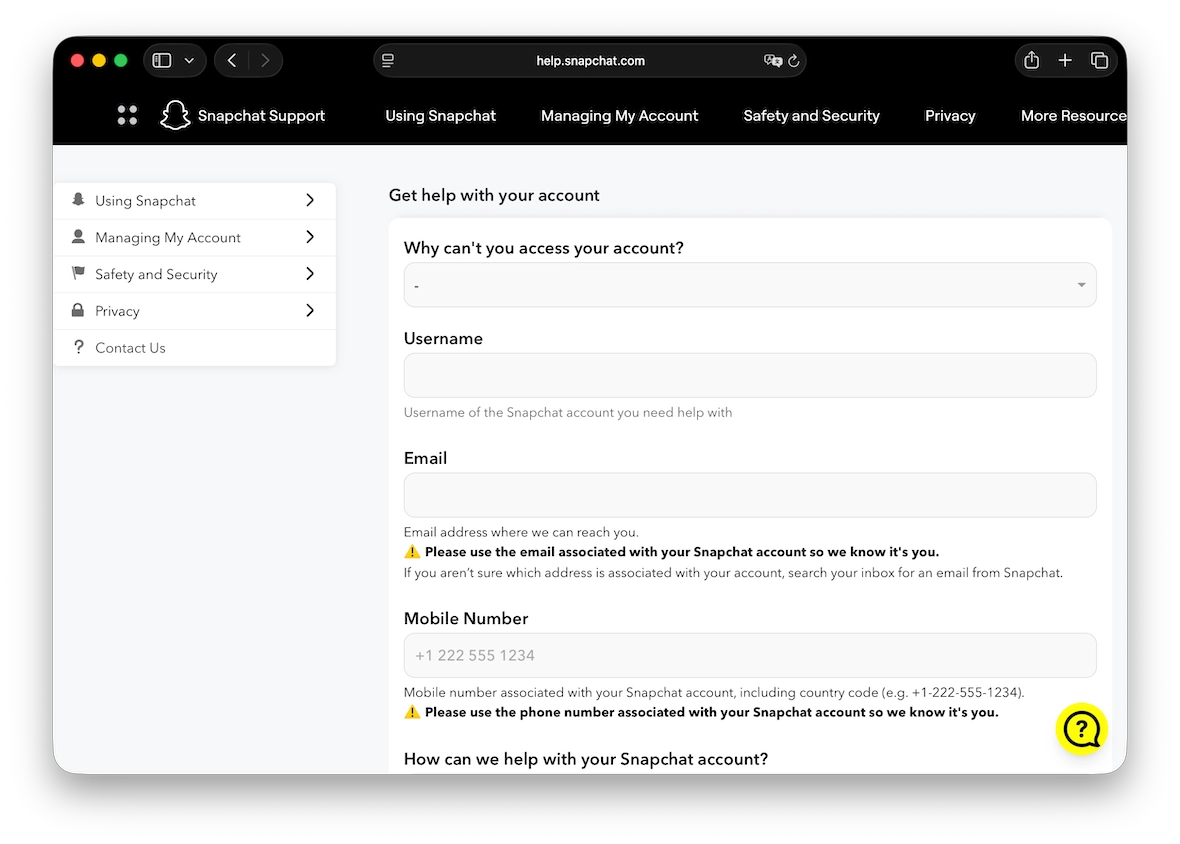Reload the page with the refresh icon
Viewport: 1180px width, 844px height.
(794, 61)
